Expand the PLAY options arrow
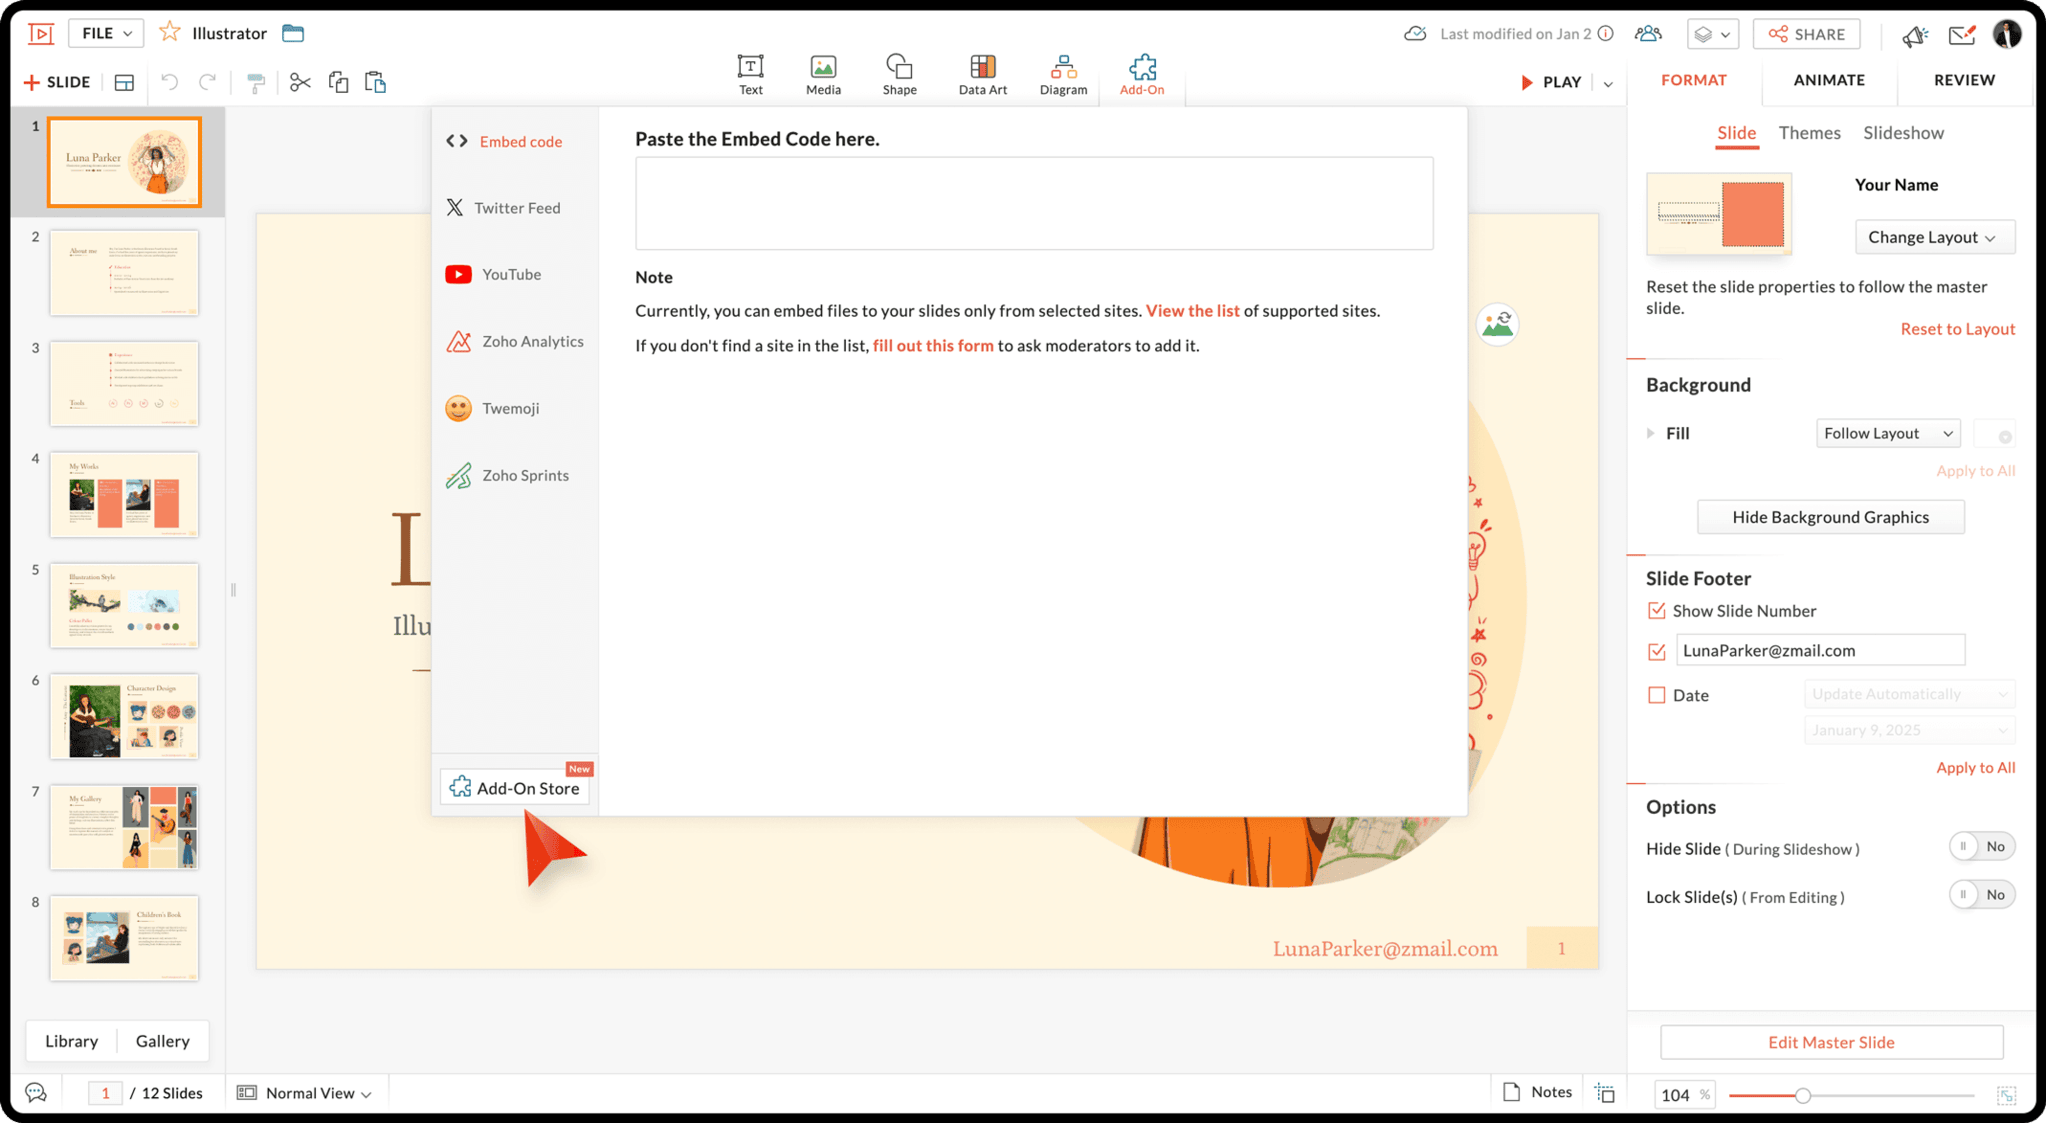This screenshot has width=2046, height=1123. pos(1608,83)
